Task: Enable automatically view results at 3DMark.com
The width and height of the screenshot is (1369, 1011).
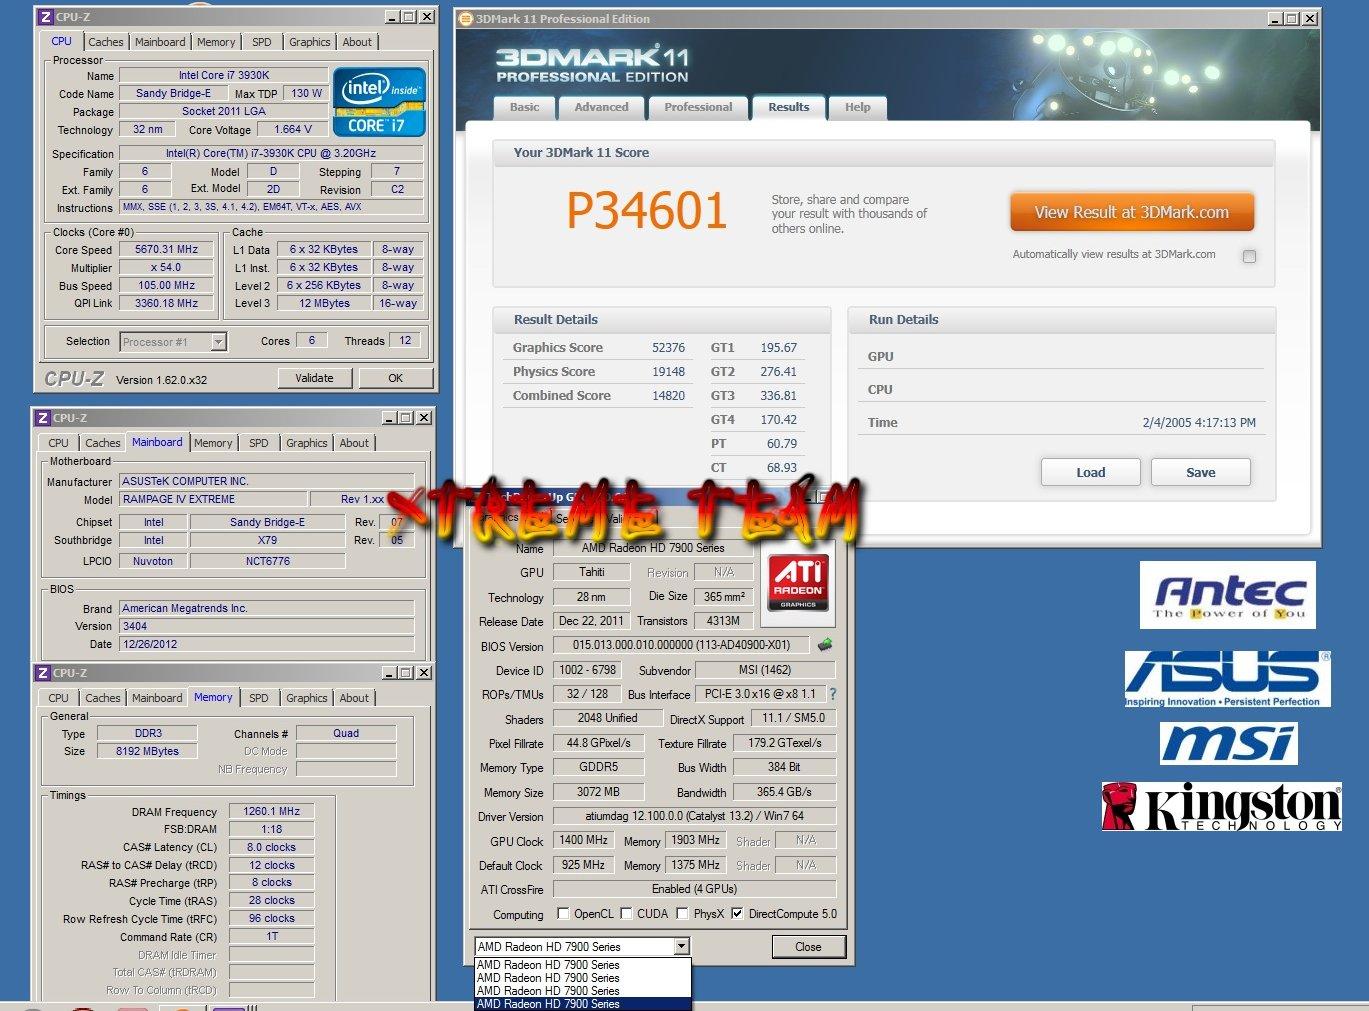Action: [1249, 256]
